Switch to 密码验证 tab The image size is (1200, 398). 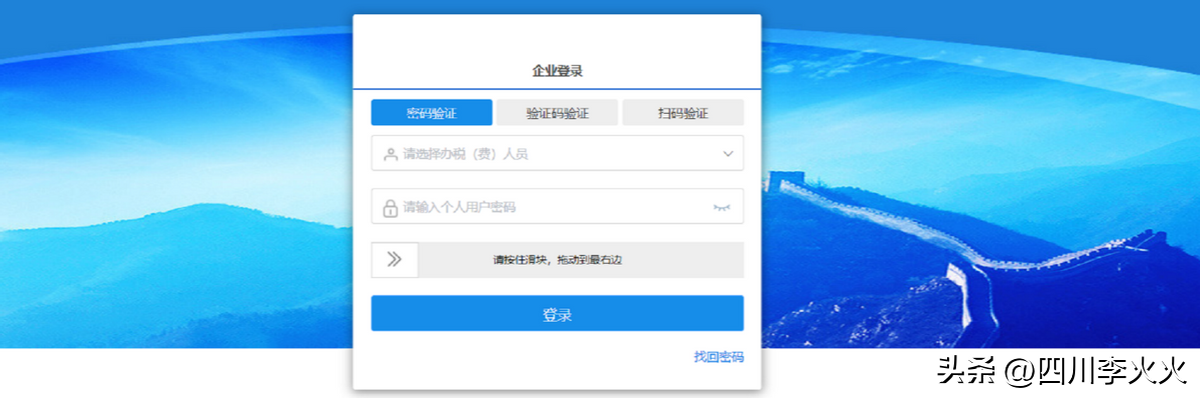431,113
